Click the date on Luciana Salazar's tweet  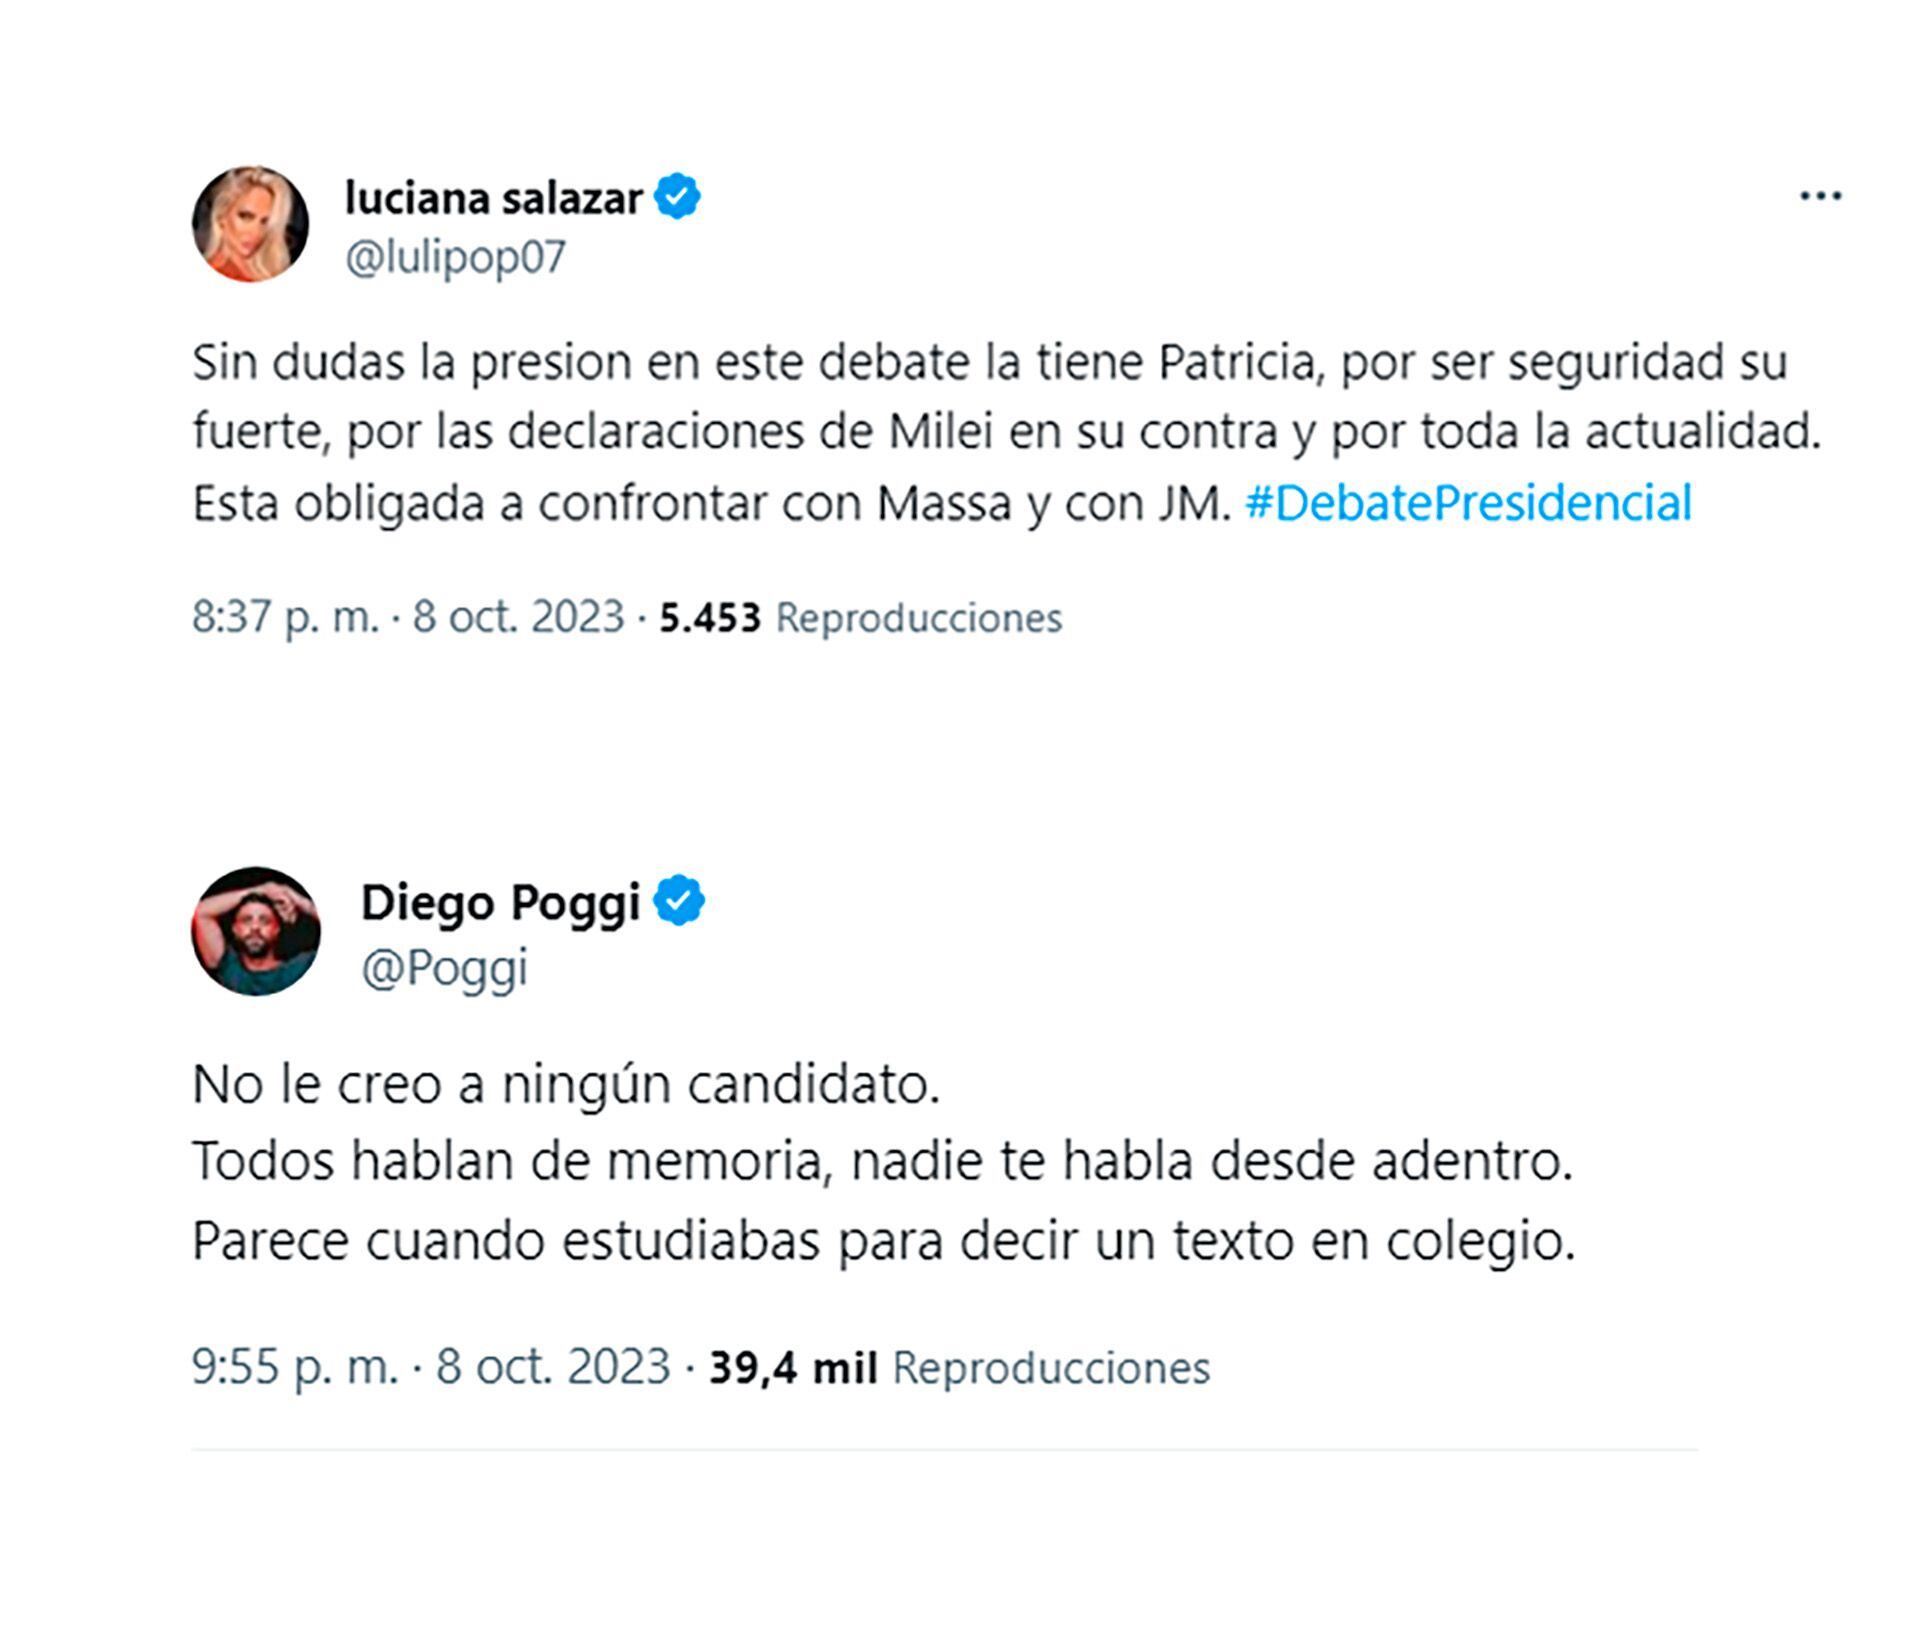518,617
